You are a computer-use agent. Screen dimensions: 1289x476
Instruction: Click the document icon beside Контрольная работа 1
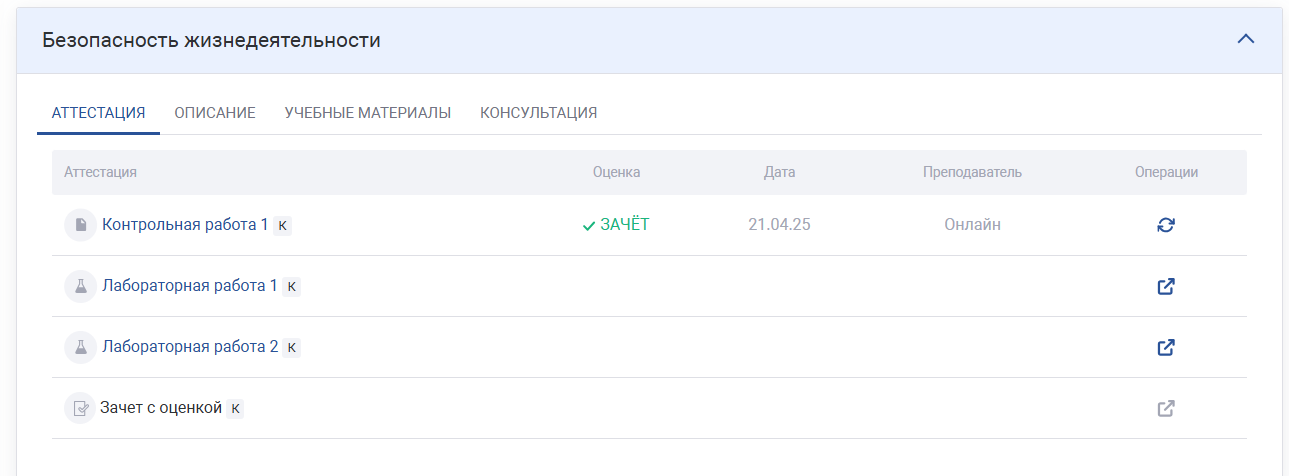[80, 225]
